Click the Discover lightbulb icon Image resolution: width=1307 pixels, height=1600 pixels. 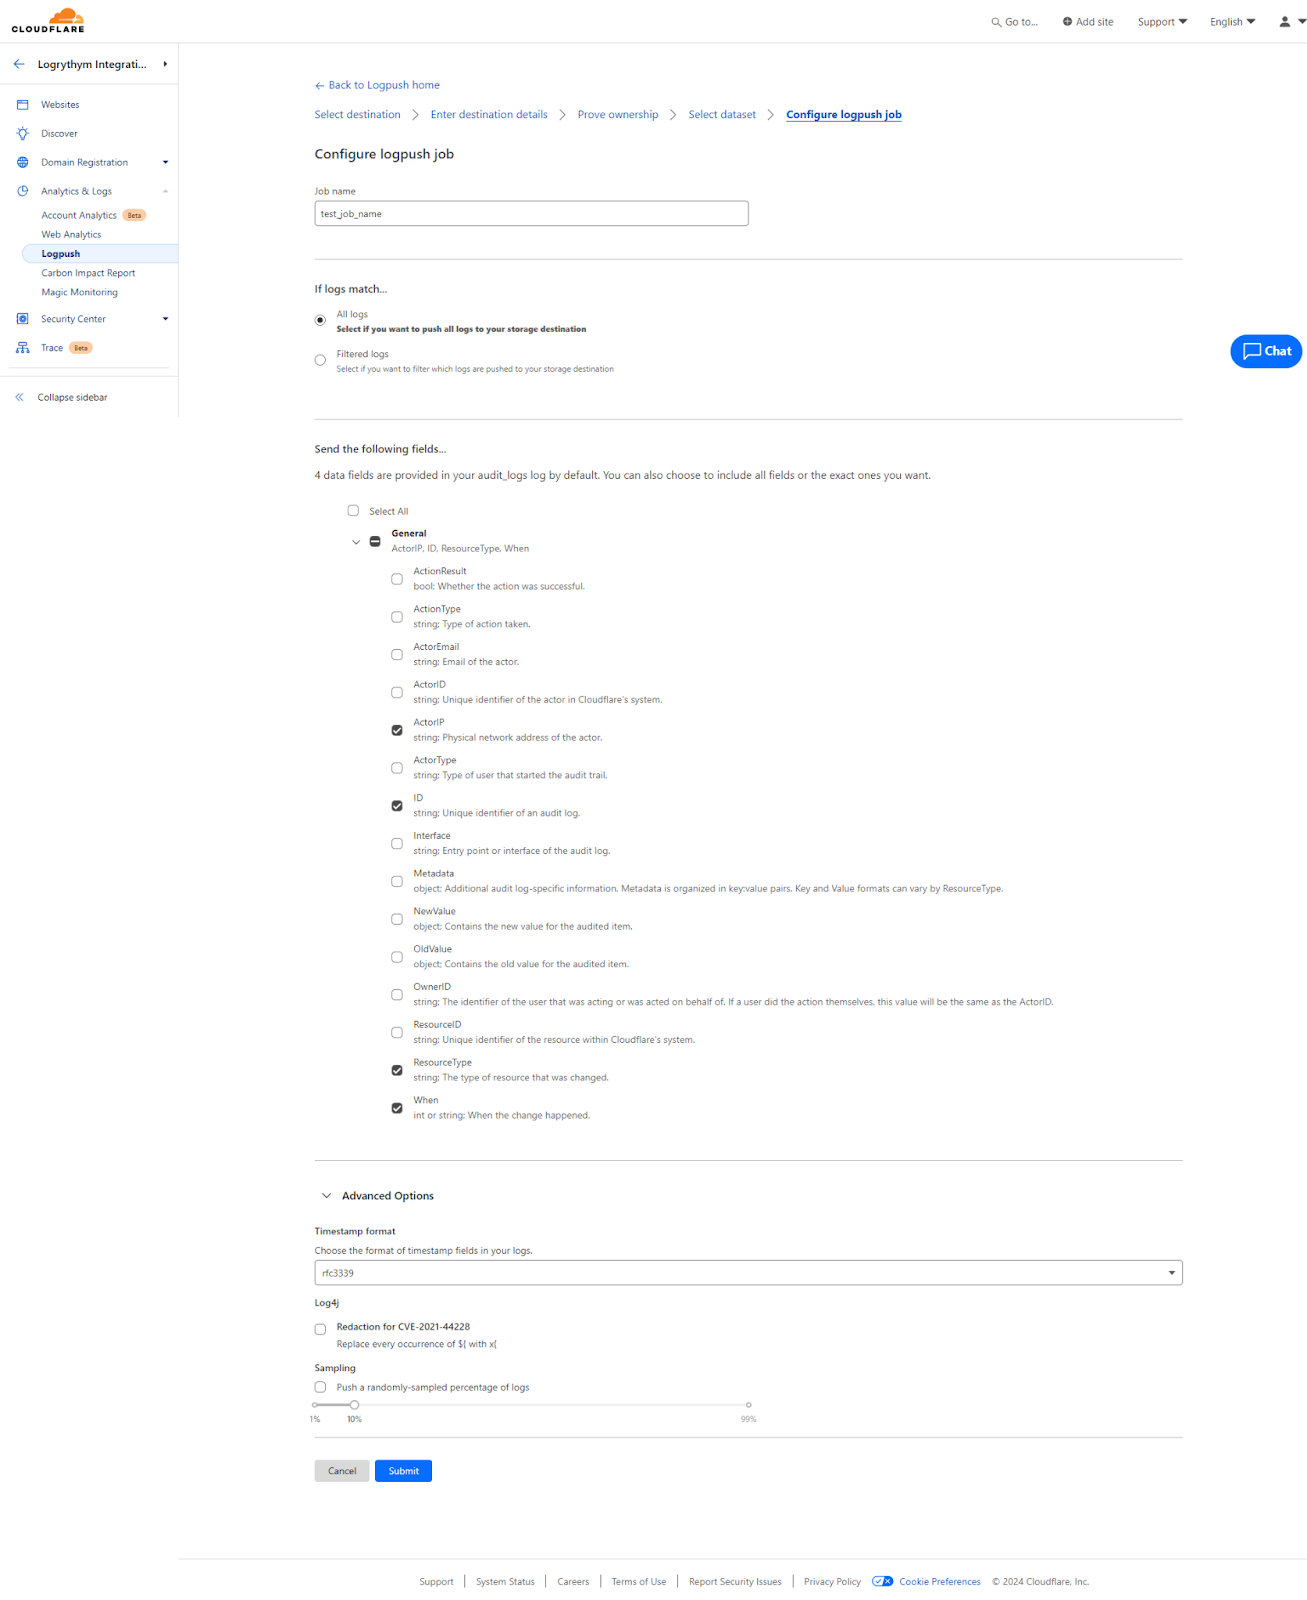tap(22, 133)
